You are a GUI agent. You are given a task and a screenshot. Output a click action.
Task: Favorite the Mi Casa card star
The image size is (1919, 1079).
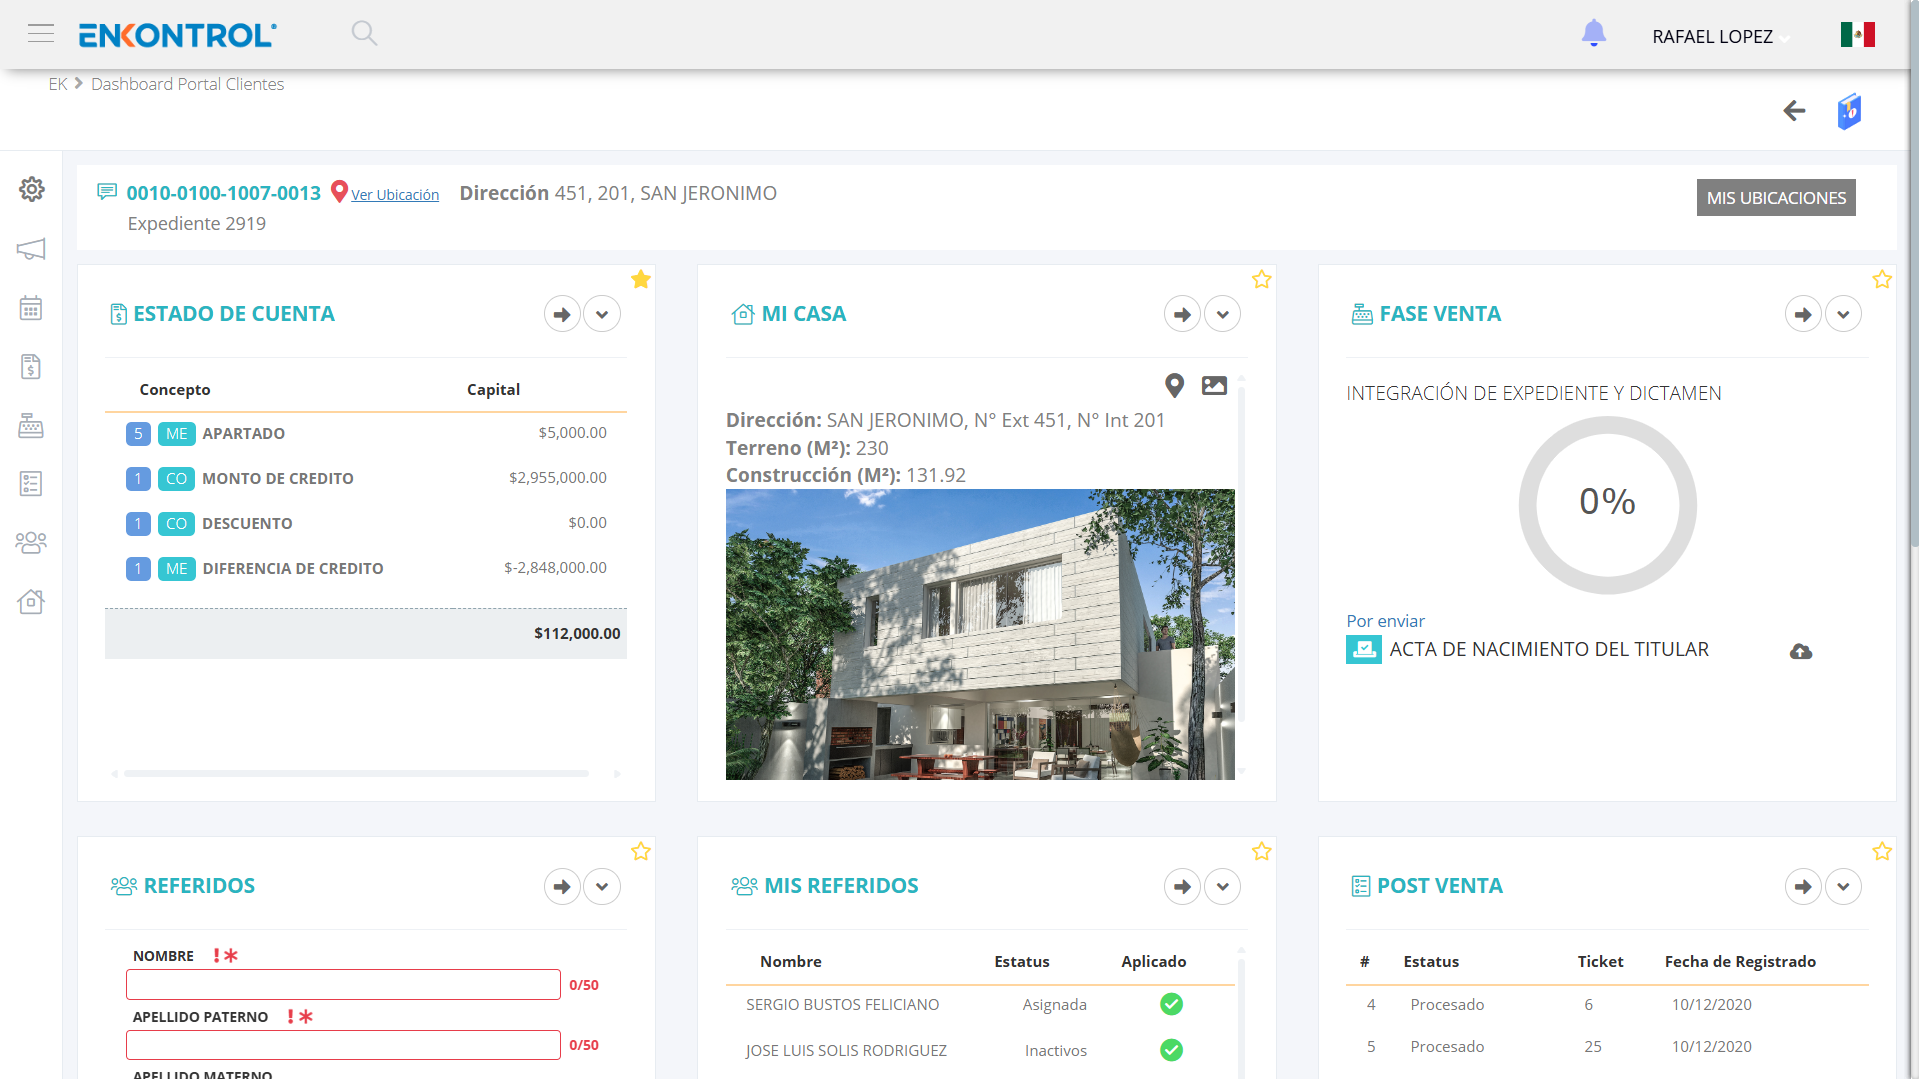(x=1262, y=280)
